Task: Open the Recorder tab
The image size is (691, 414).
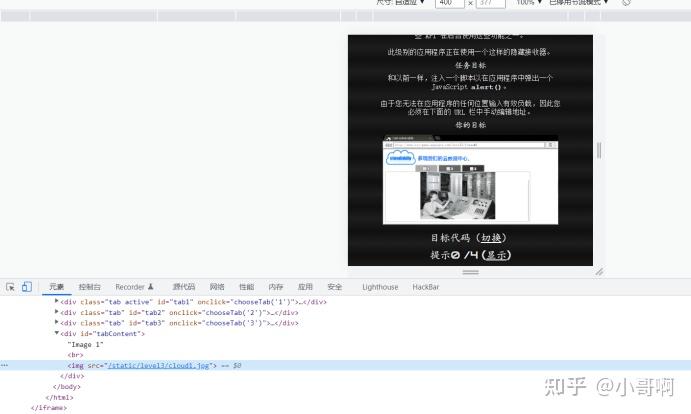Action: (x=134, y=287)
